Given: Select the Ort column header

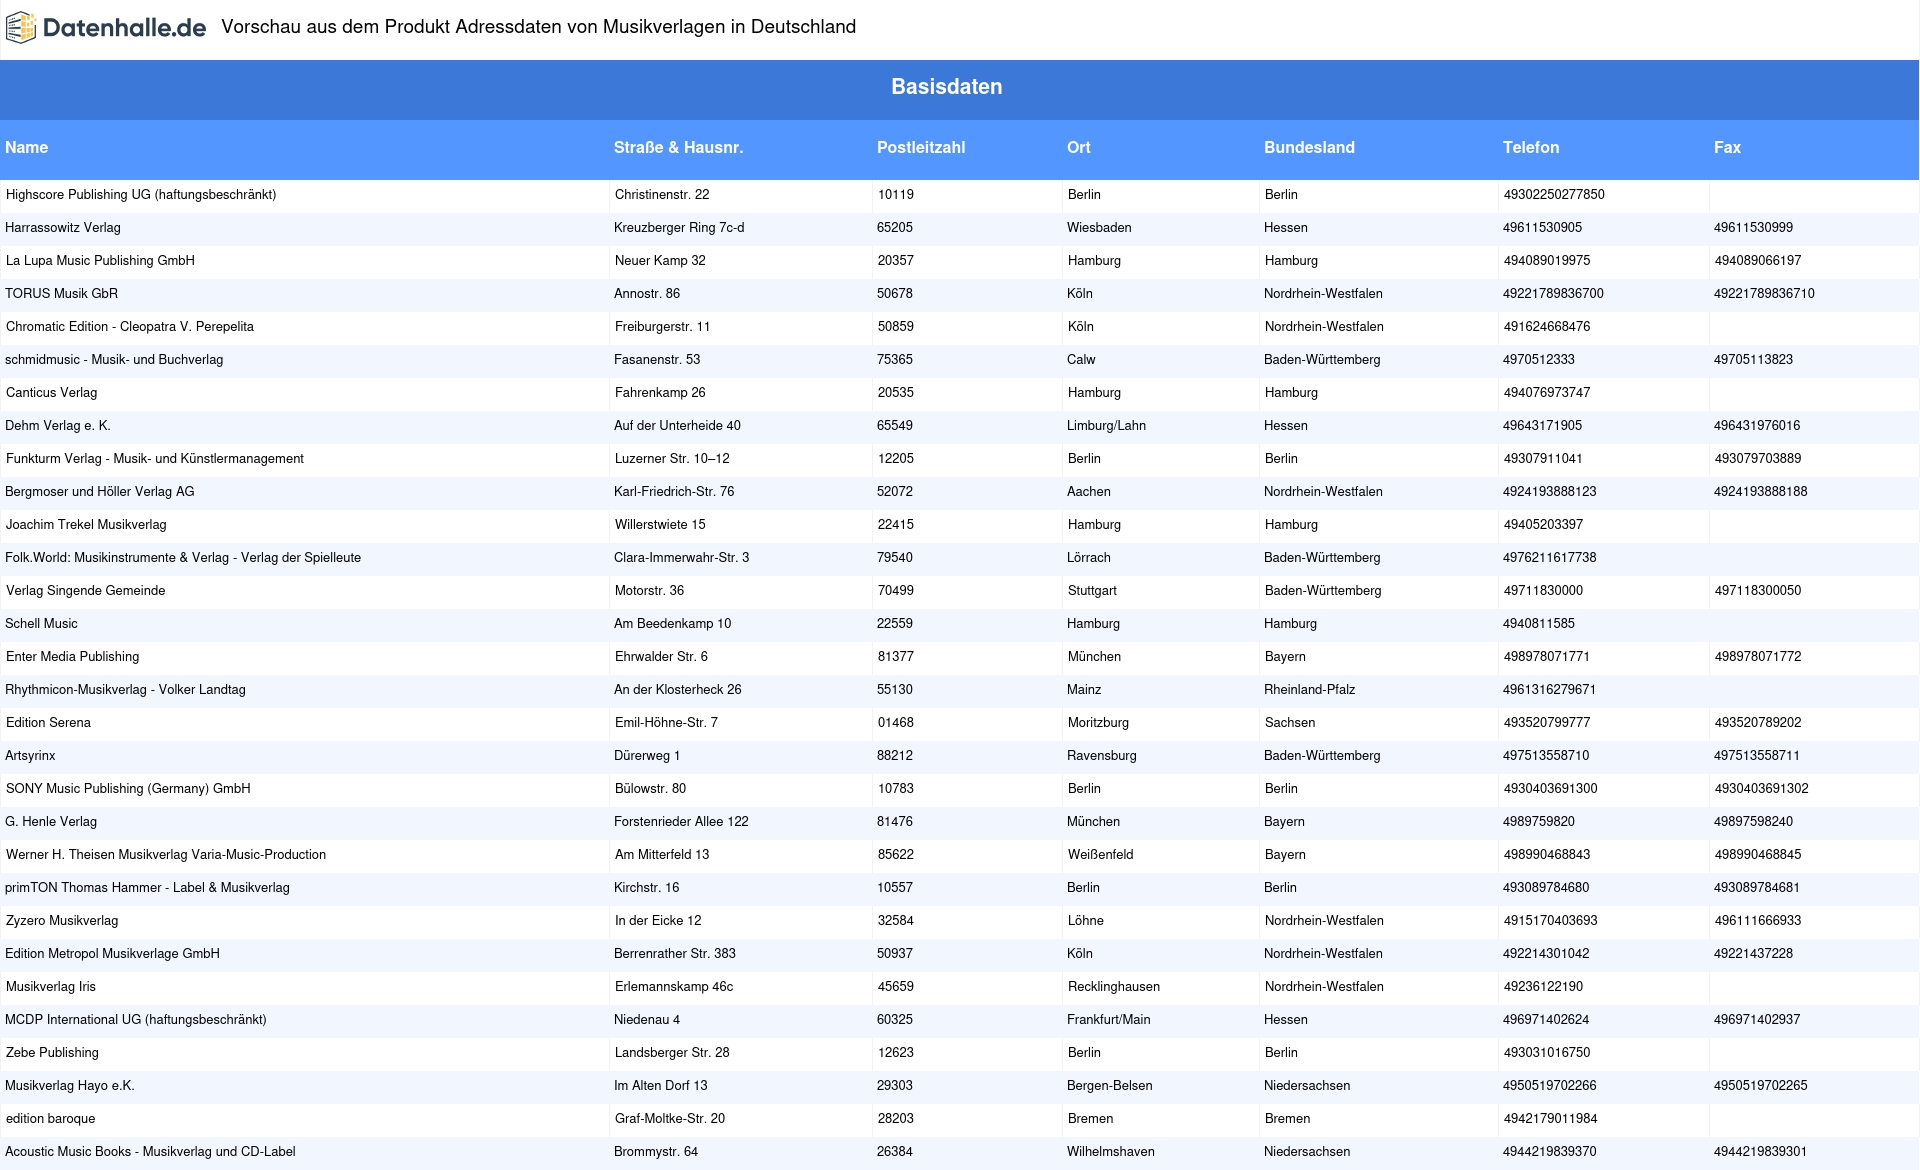Looking at the screenshot, I should click(x=1078, y=147).
